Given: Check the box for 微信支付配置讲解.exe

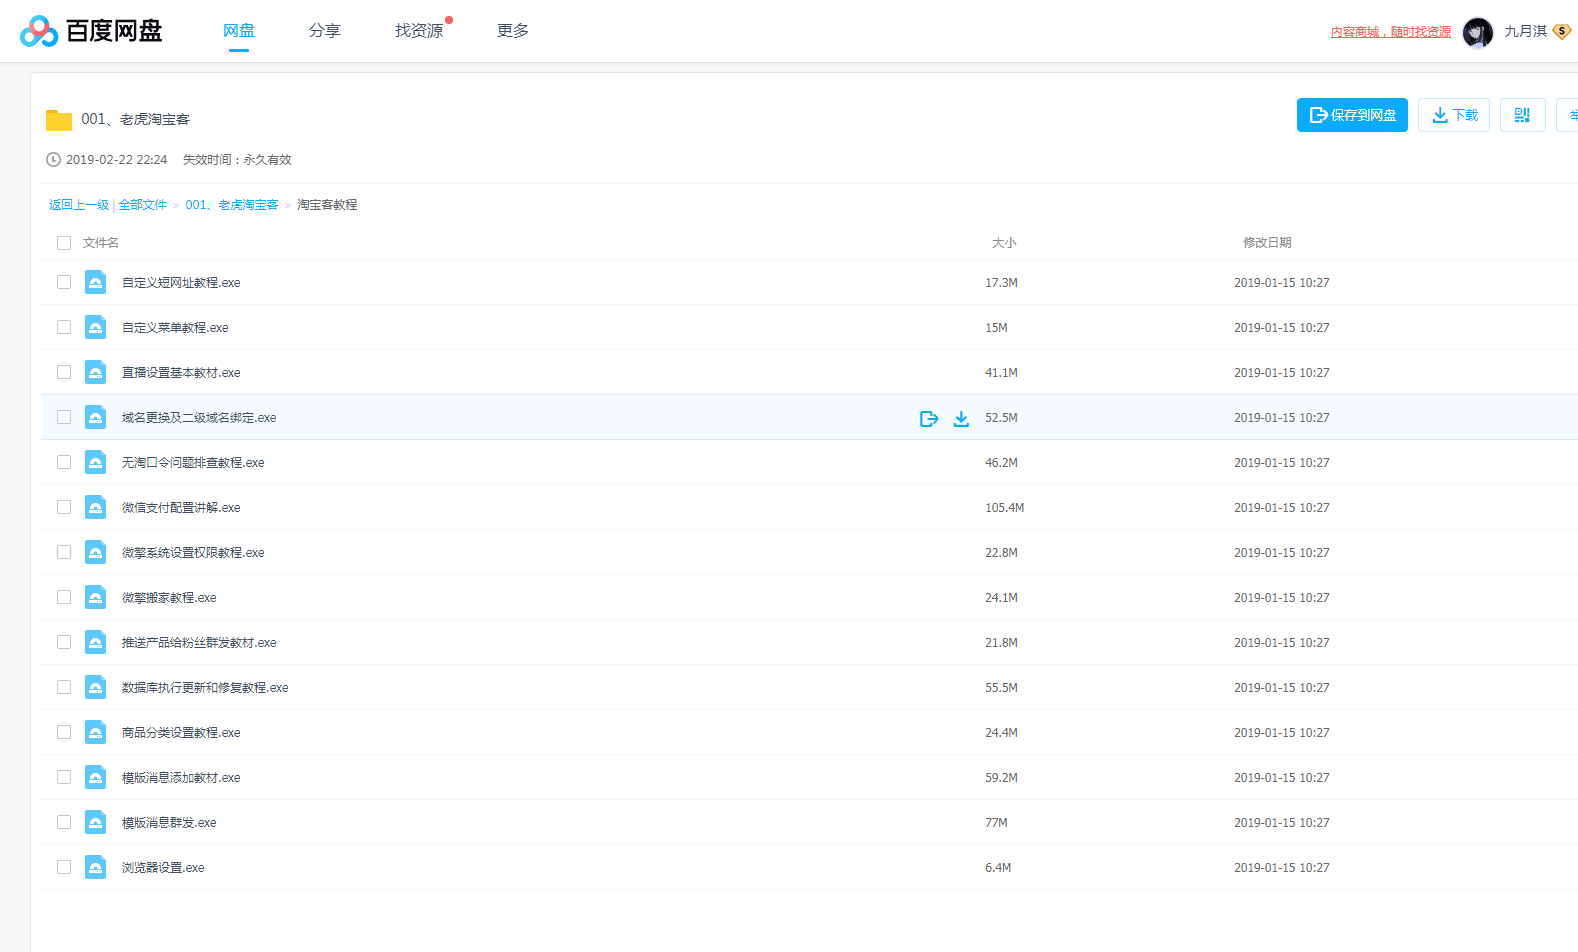Looking at the screenshot, I should [64, 507].
